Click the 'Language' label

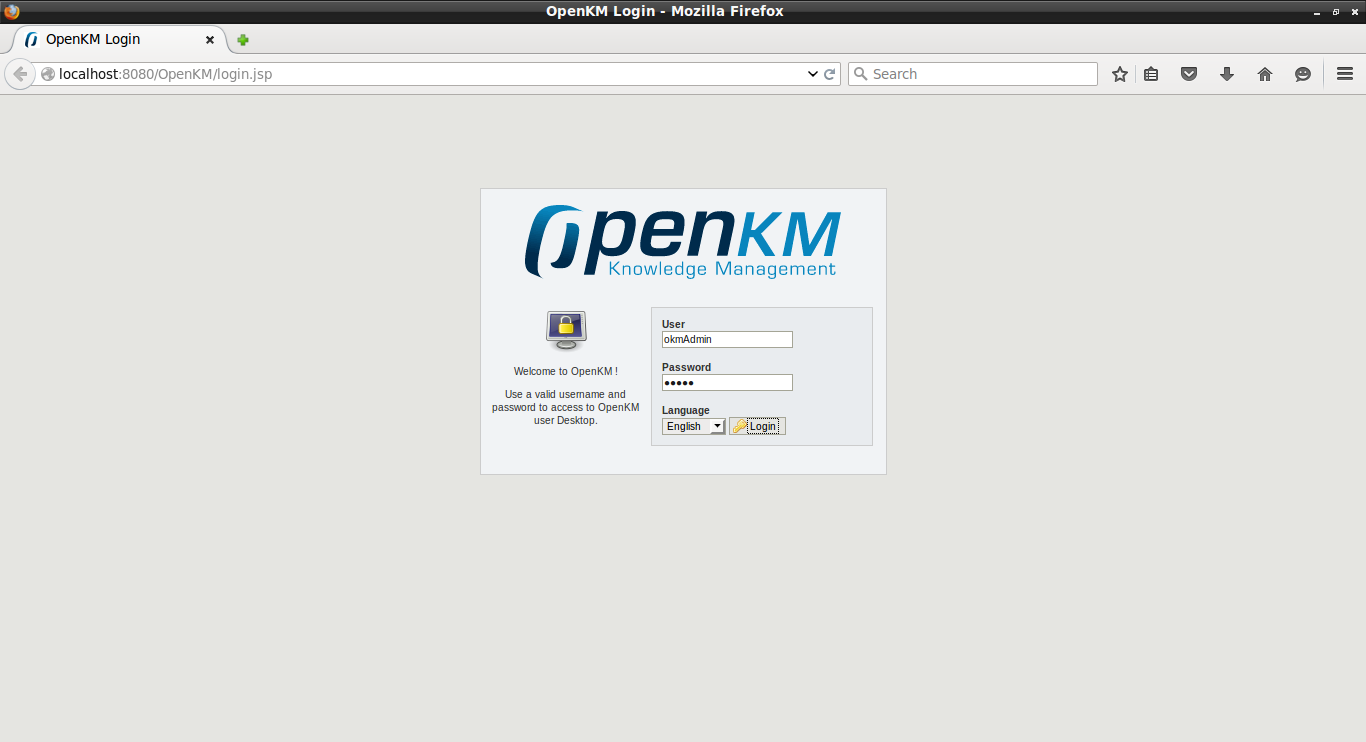(685, 410)
